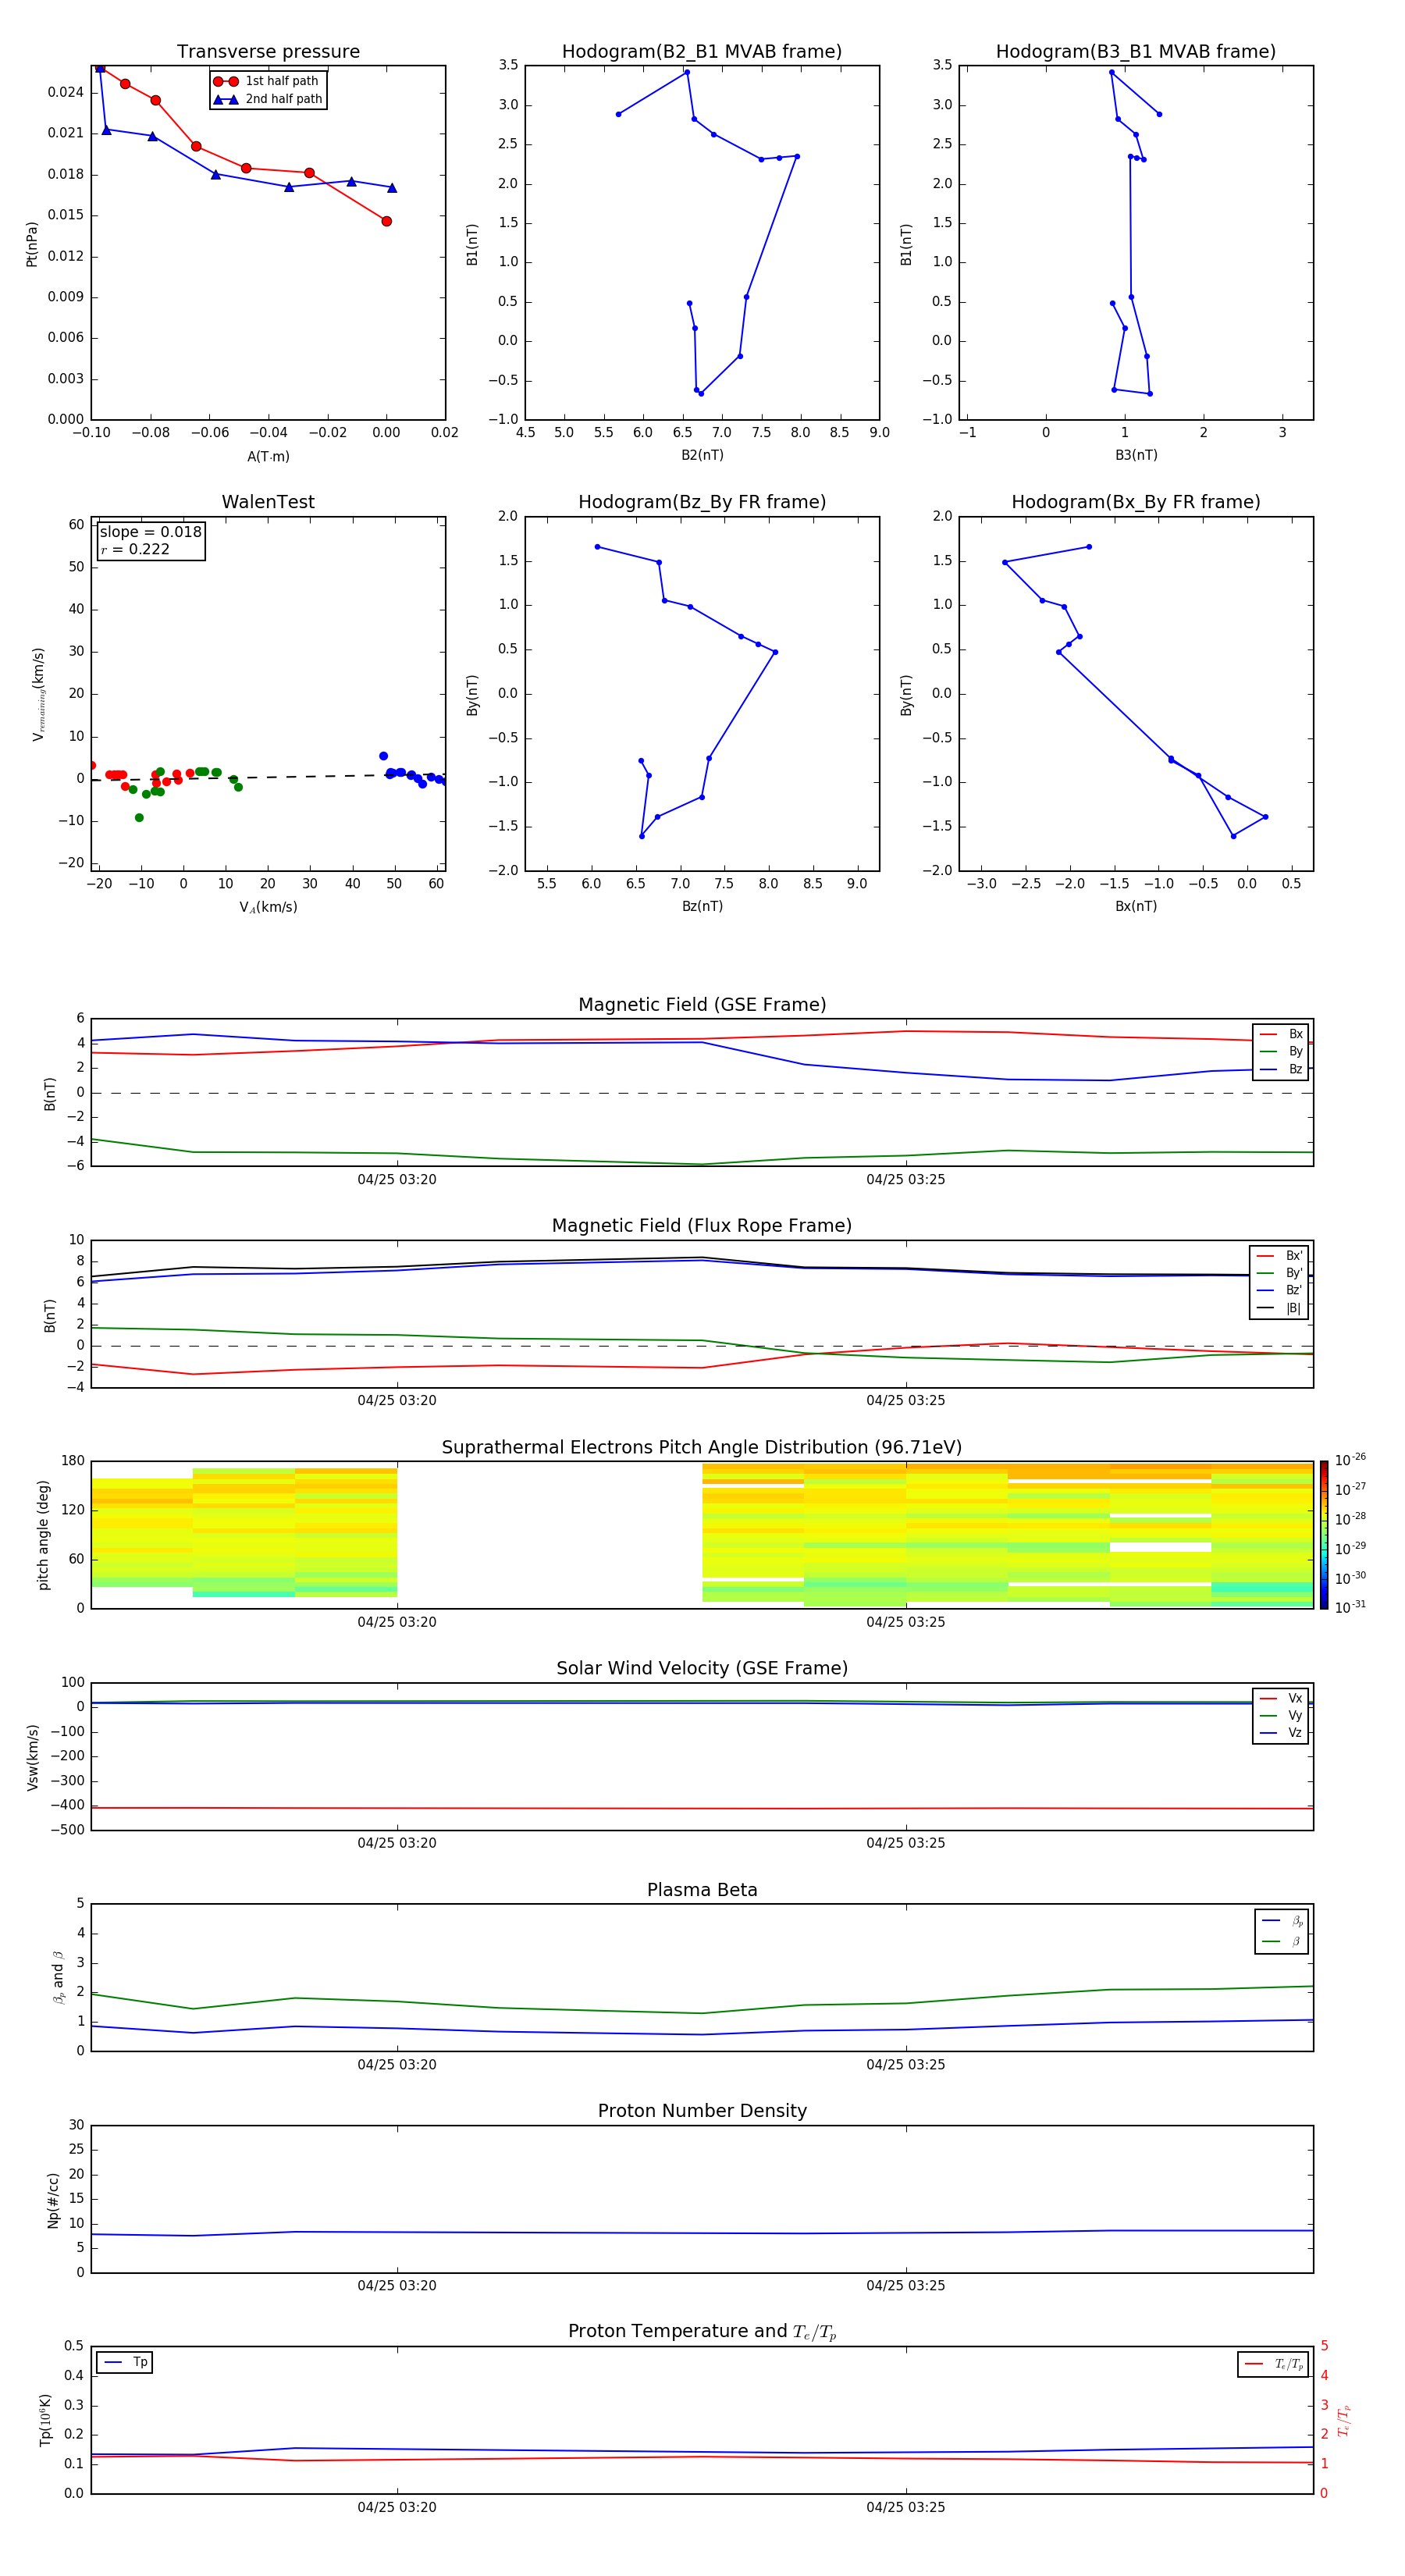Viewport: 1405px width, 2576px height.
Task: Click the 'Proton Temperature and Te/Tp' title
Action: (702, 2332)
